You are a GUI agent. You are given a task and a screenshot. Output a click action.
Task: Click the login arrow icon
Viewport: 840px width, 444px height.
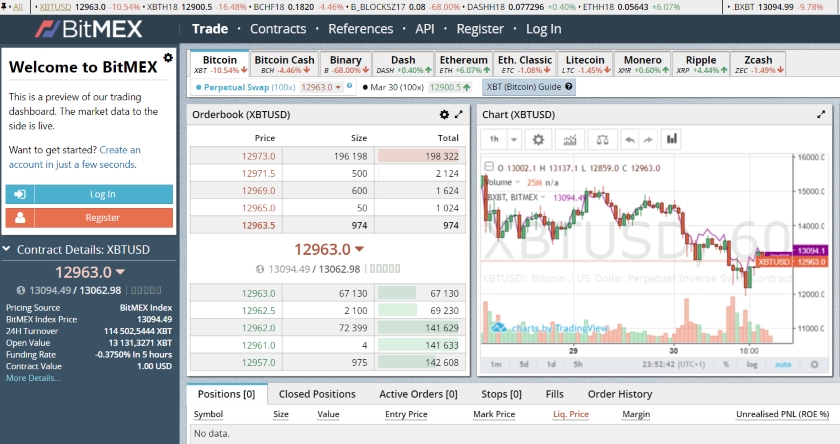coord(20,194)
